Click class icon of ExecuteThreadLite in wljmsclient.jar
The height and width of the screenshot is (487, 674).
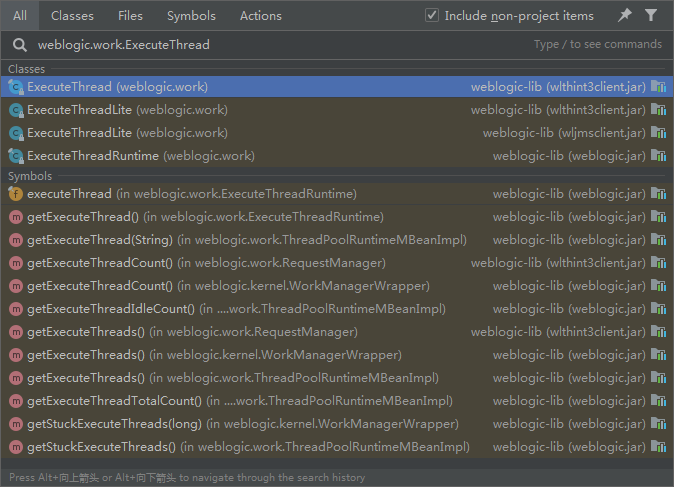[x=16, y=133]
